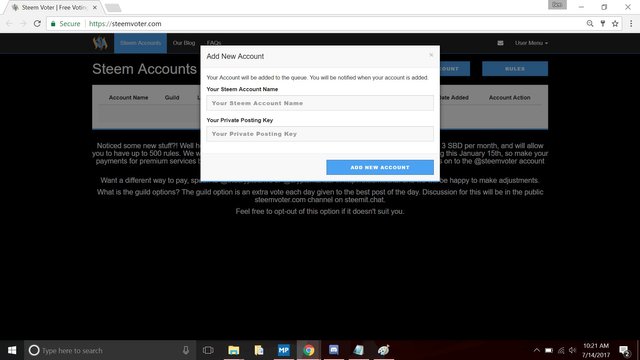Screen dimensions: 640x360
Task: Check the battery status icon
Action: coord(549,350)
